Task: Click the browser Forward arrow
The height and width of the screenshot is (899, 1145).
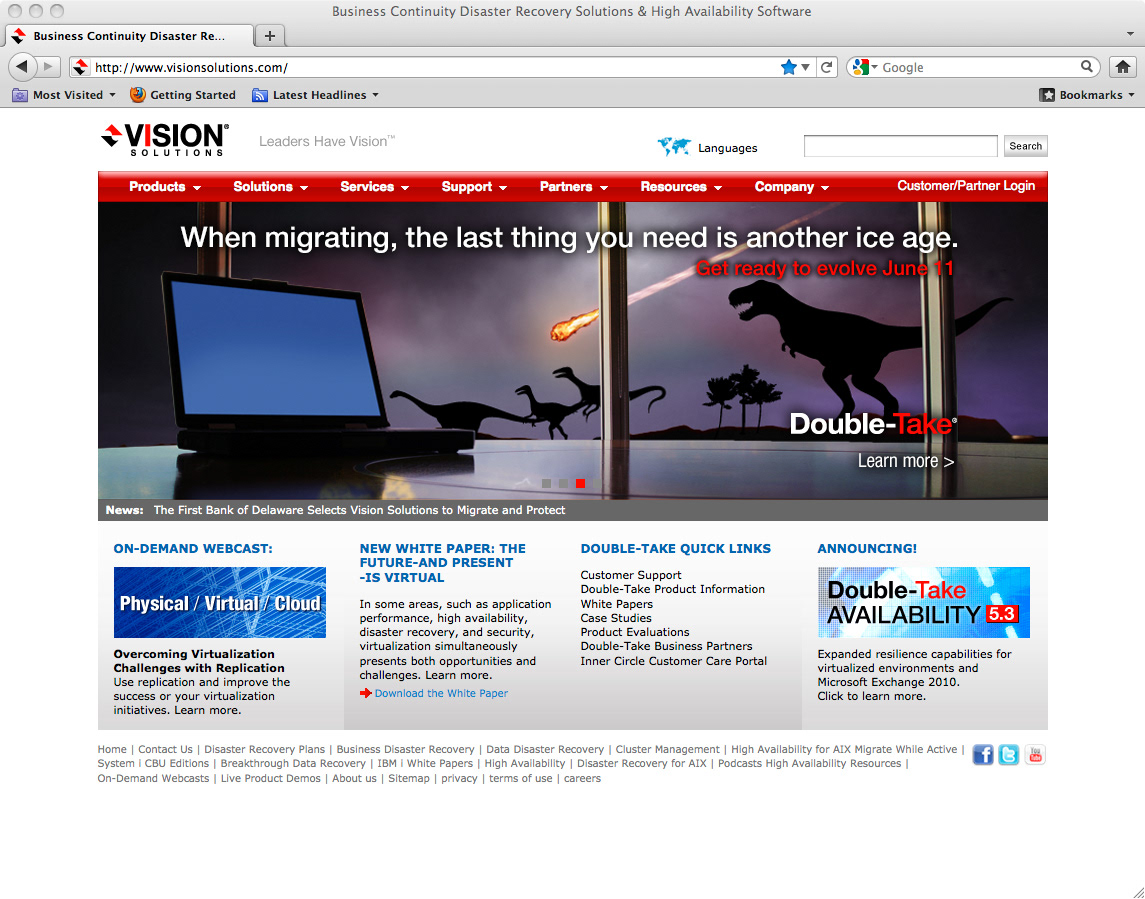Action: click(x=48, y=67)
